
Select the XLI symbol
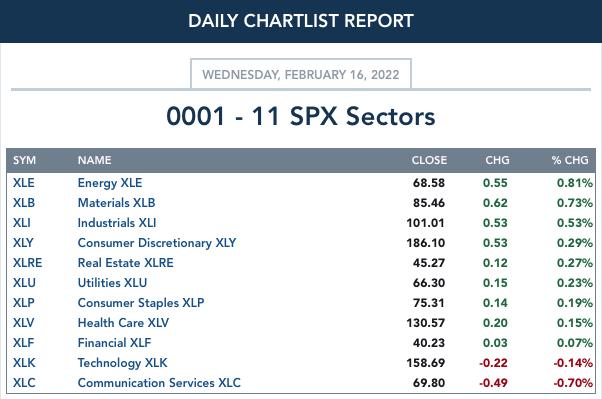coord(22,223)
